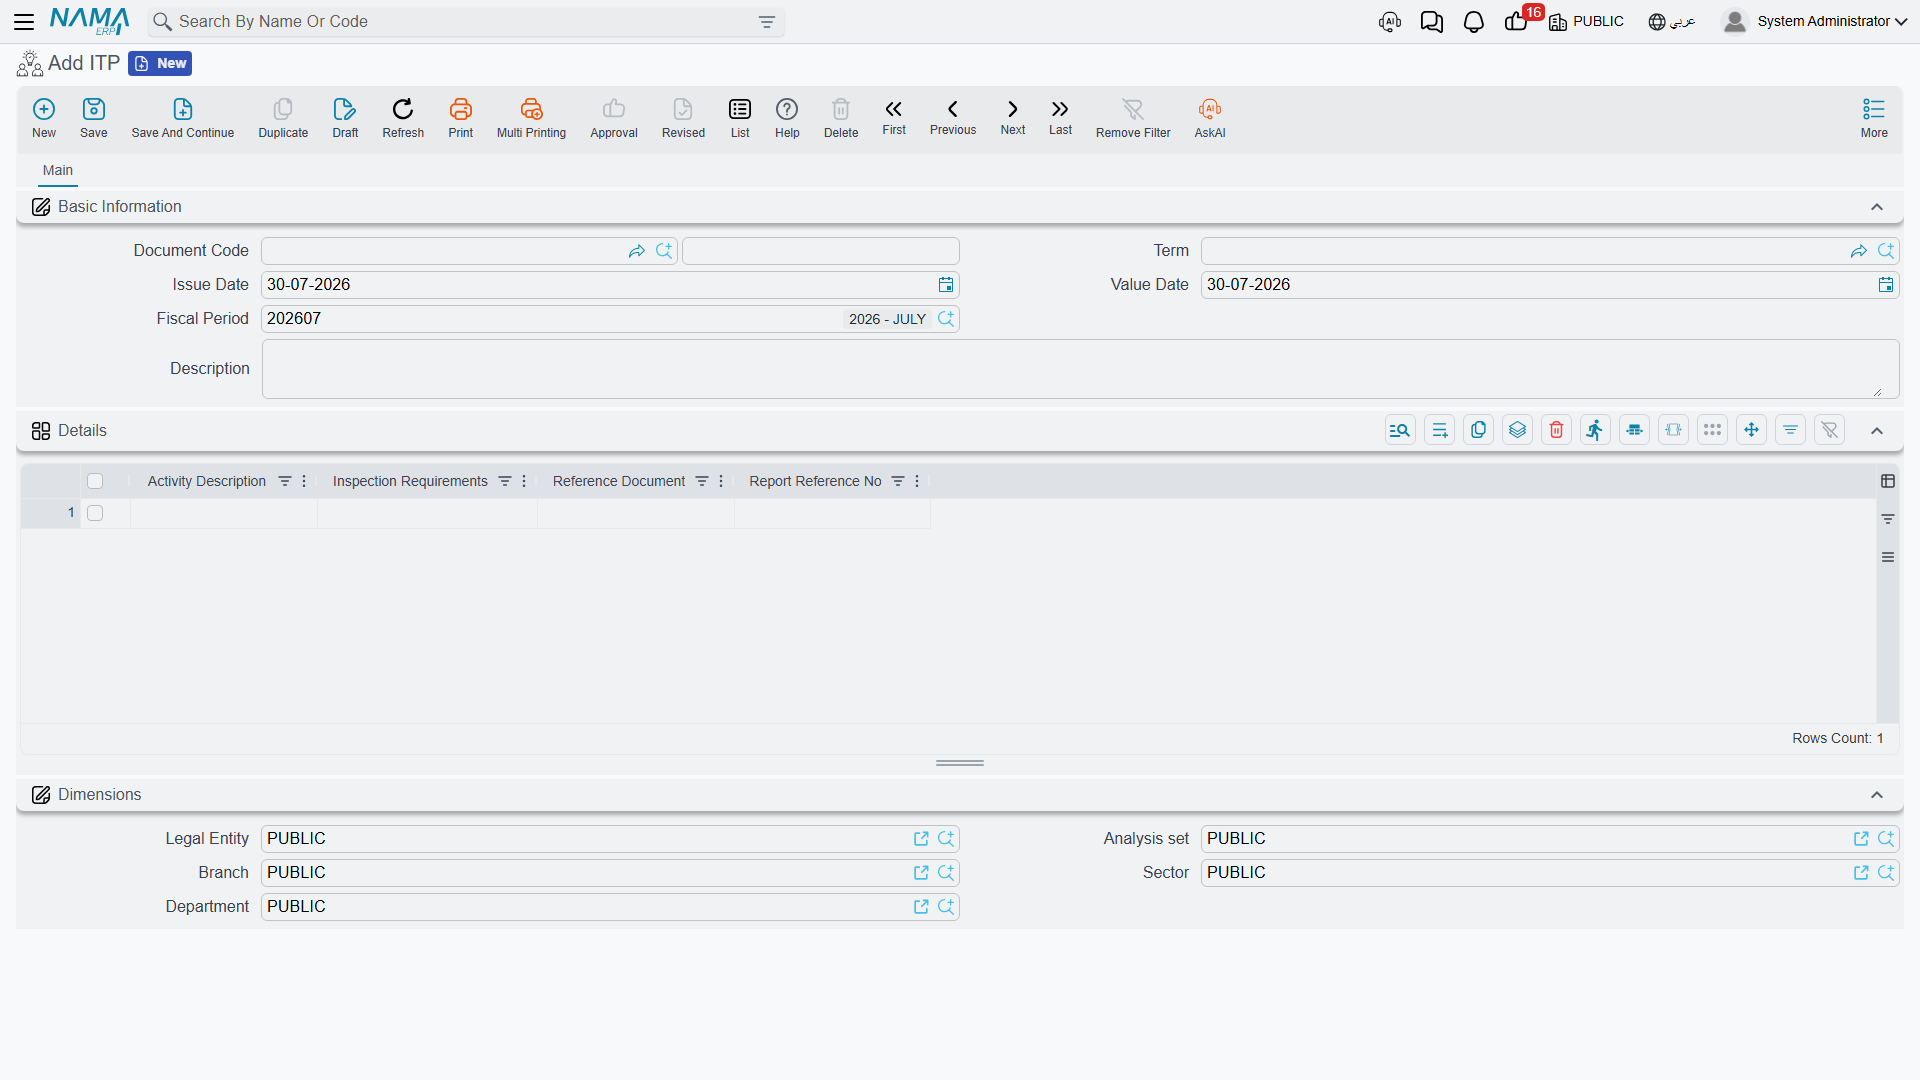Open search filter options in search bar
This screenshot has height=1080, width=1920.
coord(767,22)
